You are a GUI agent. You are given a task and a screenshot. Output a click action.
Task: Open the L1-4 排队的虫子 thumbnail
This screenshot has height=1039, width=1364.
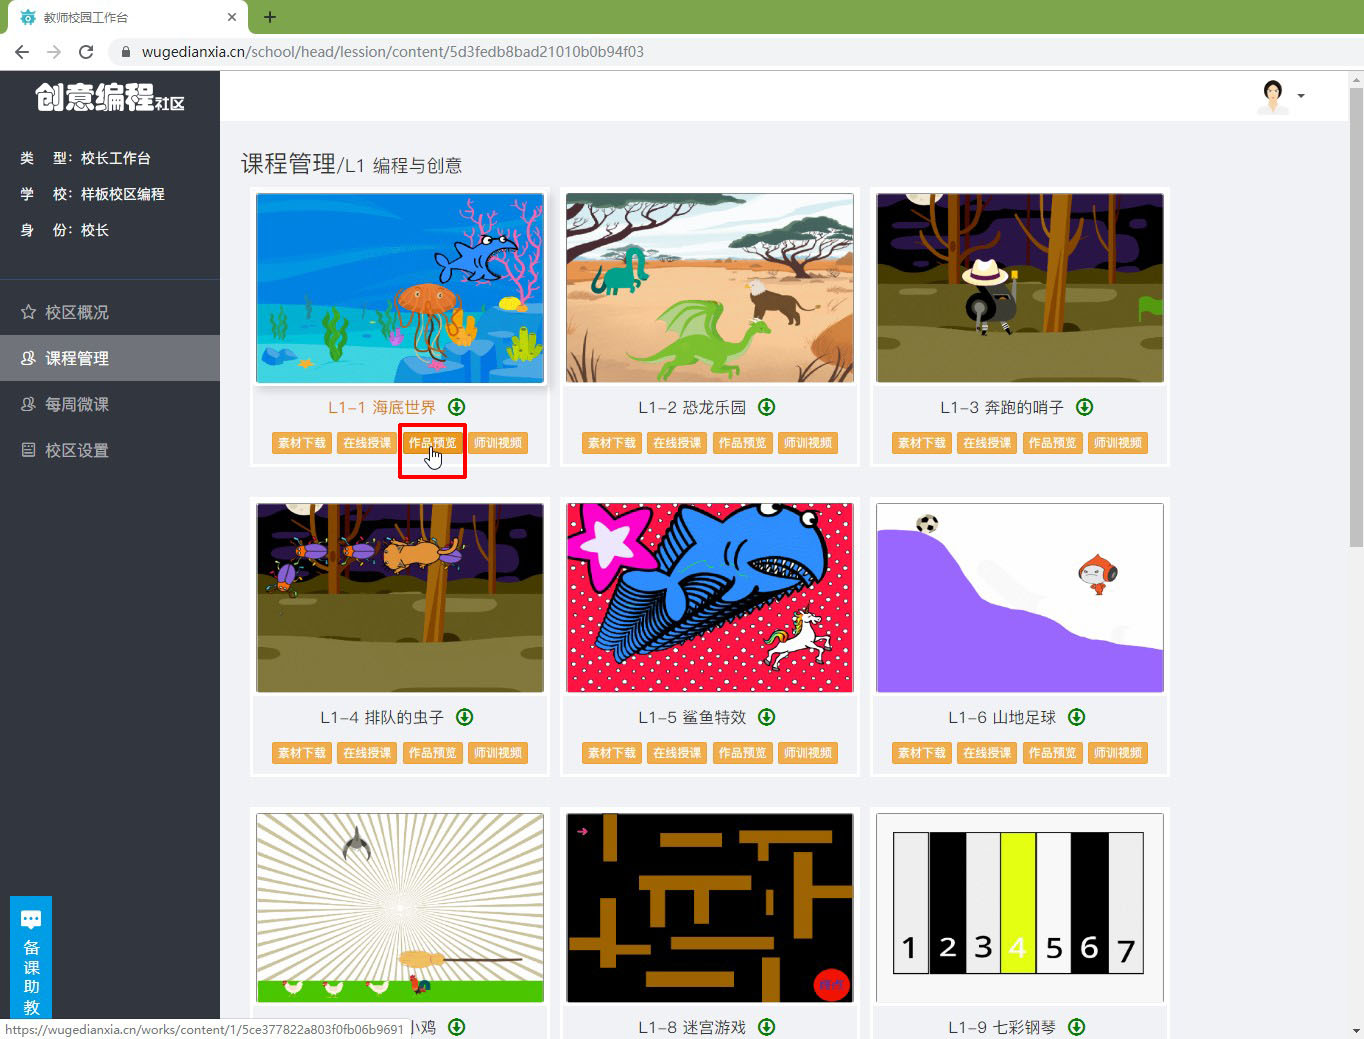pyautogui.click(x=400, y=598)
